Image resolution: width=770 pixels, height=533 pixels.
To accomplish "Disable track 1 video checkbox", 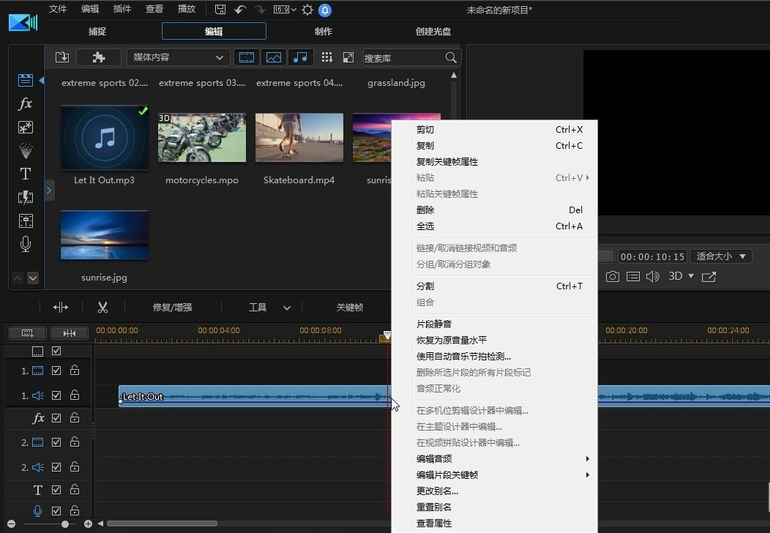I will coord(57,370).
